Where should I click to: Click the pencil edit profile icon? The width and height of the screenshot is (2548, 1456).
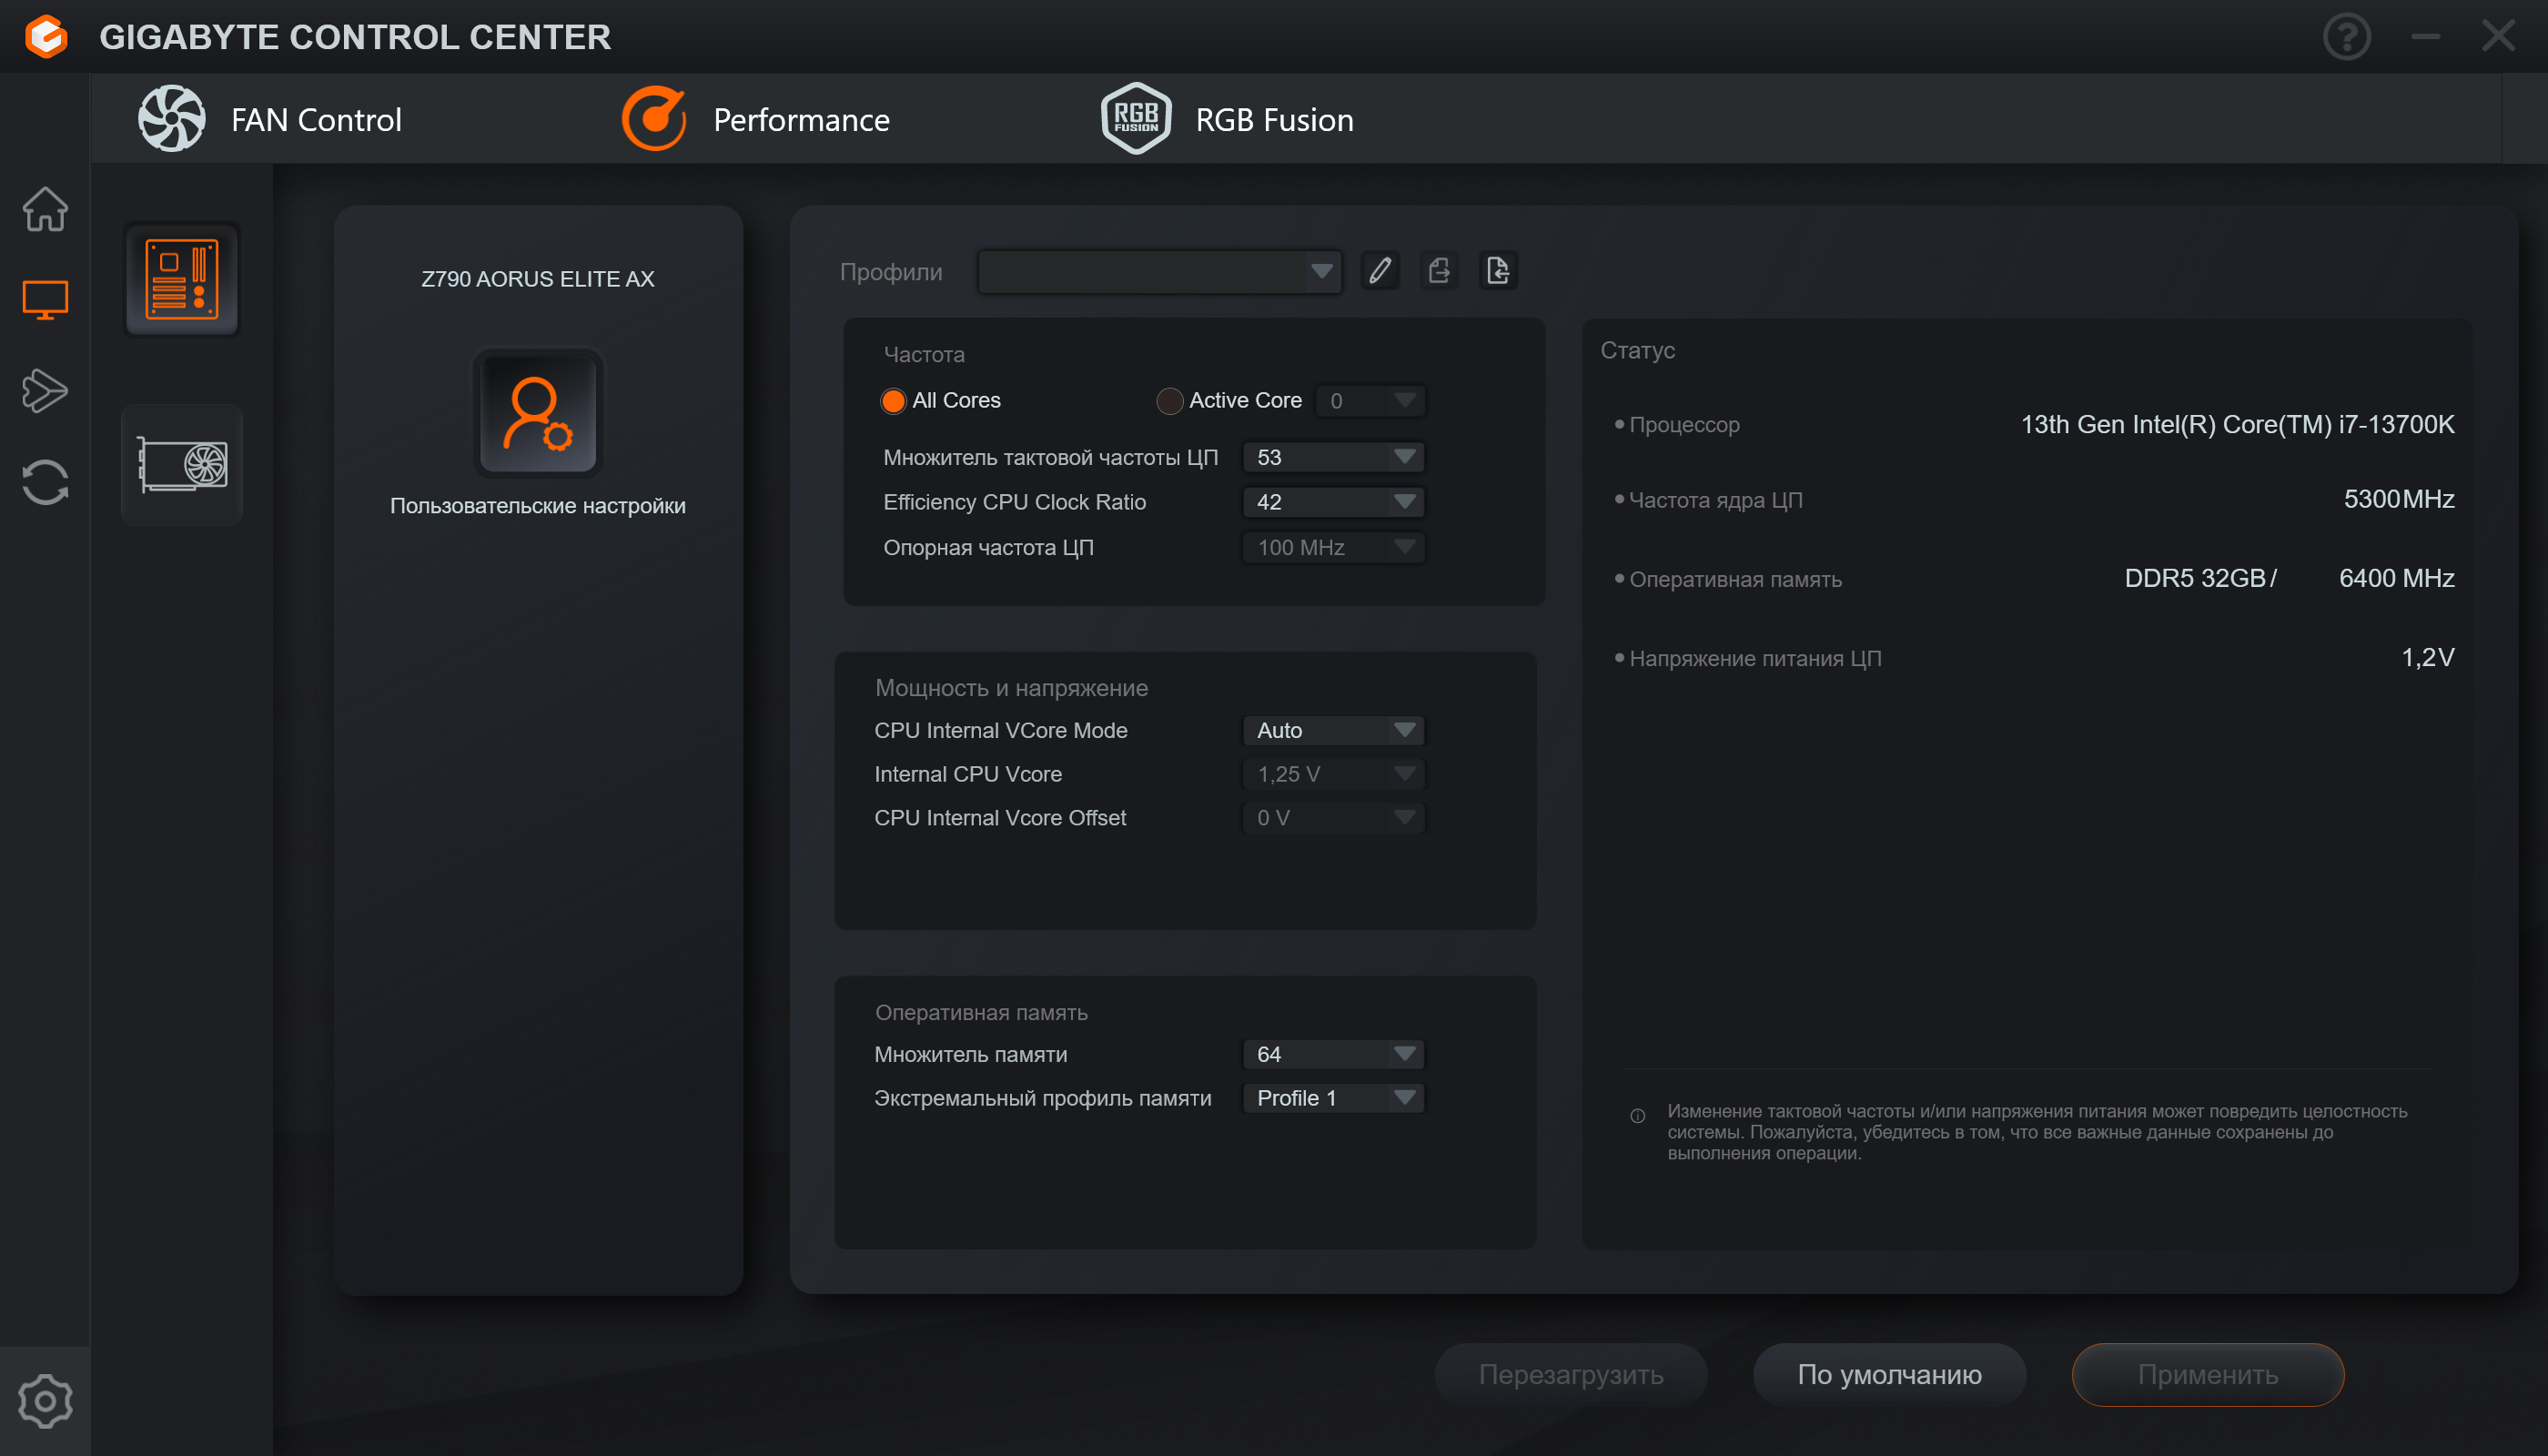click(x=1380, y=271)
